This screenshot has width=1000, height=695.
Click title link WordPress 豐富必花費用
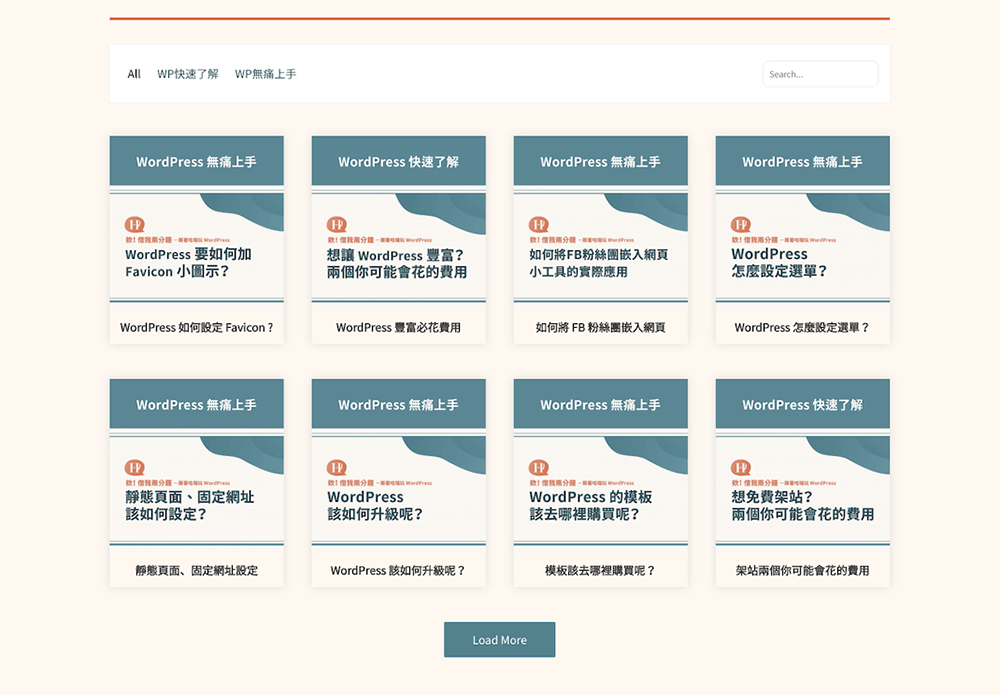point(399,328)
